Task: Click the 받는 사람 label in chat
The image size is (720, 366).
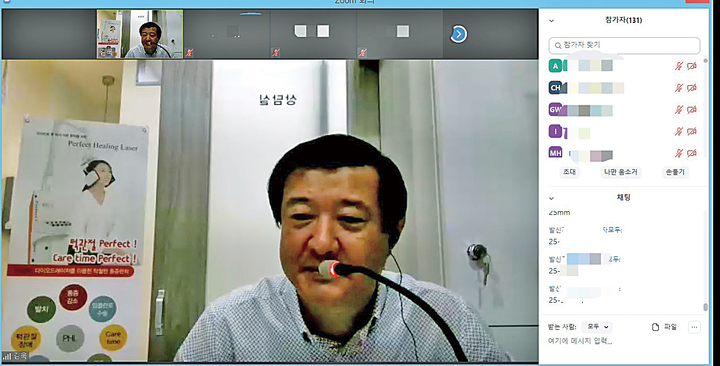Action: click(562, 327)
